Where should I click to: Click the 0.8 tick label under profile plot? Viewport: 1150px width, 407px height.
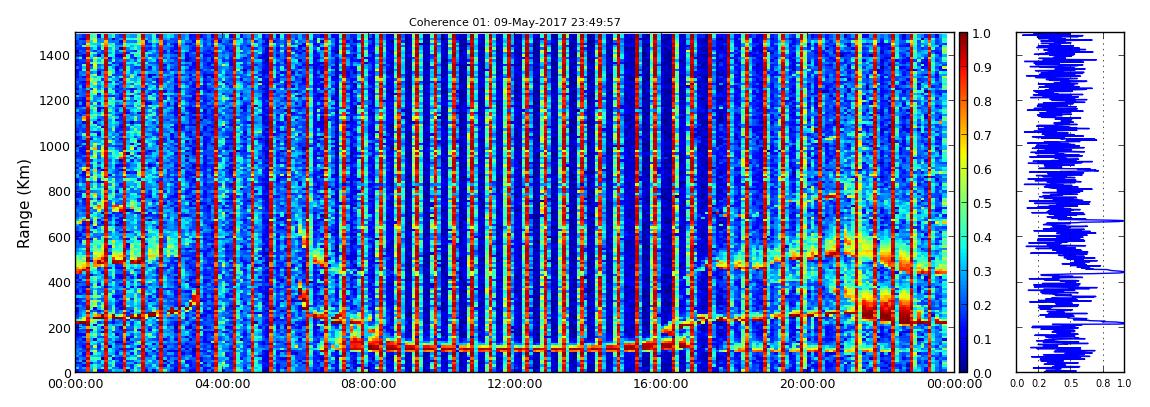pyautogui.click(x=1103, y=384)
